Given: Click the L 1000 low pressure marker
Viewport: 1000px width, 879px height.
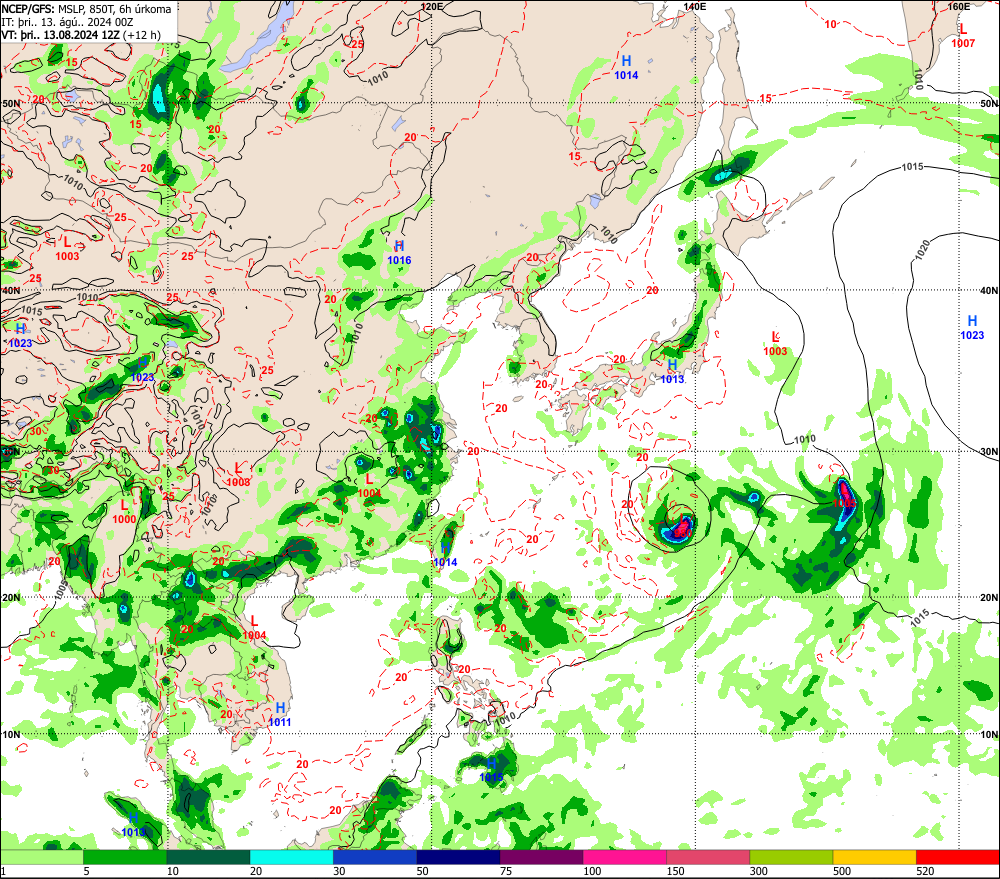Looking at the screenshot, I should 124,512.
